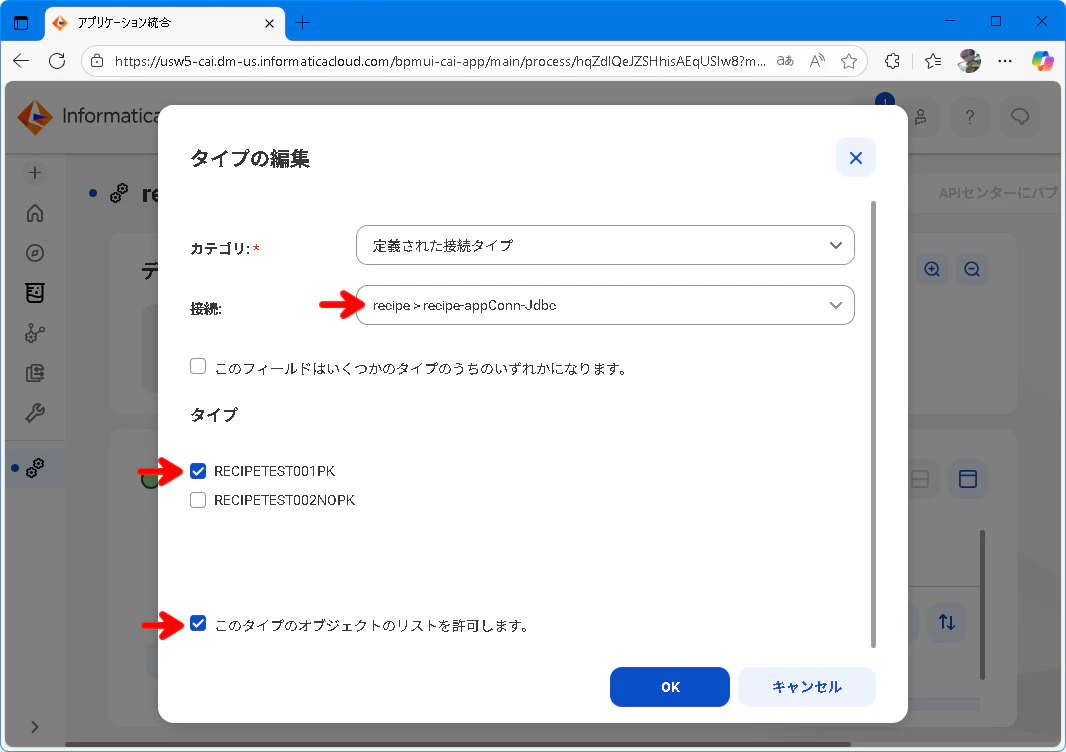Close the タイプの編集 dialog with X

(x=855, y=158)
